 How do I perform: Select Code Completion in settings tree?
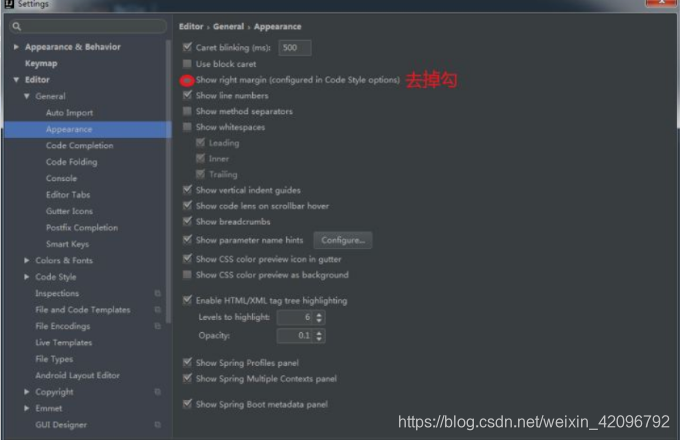80,146
